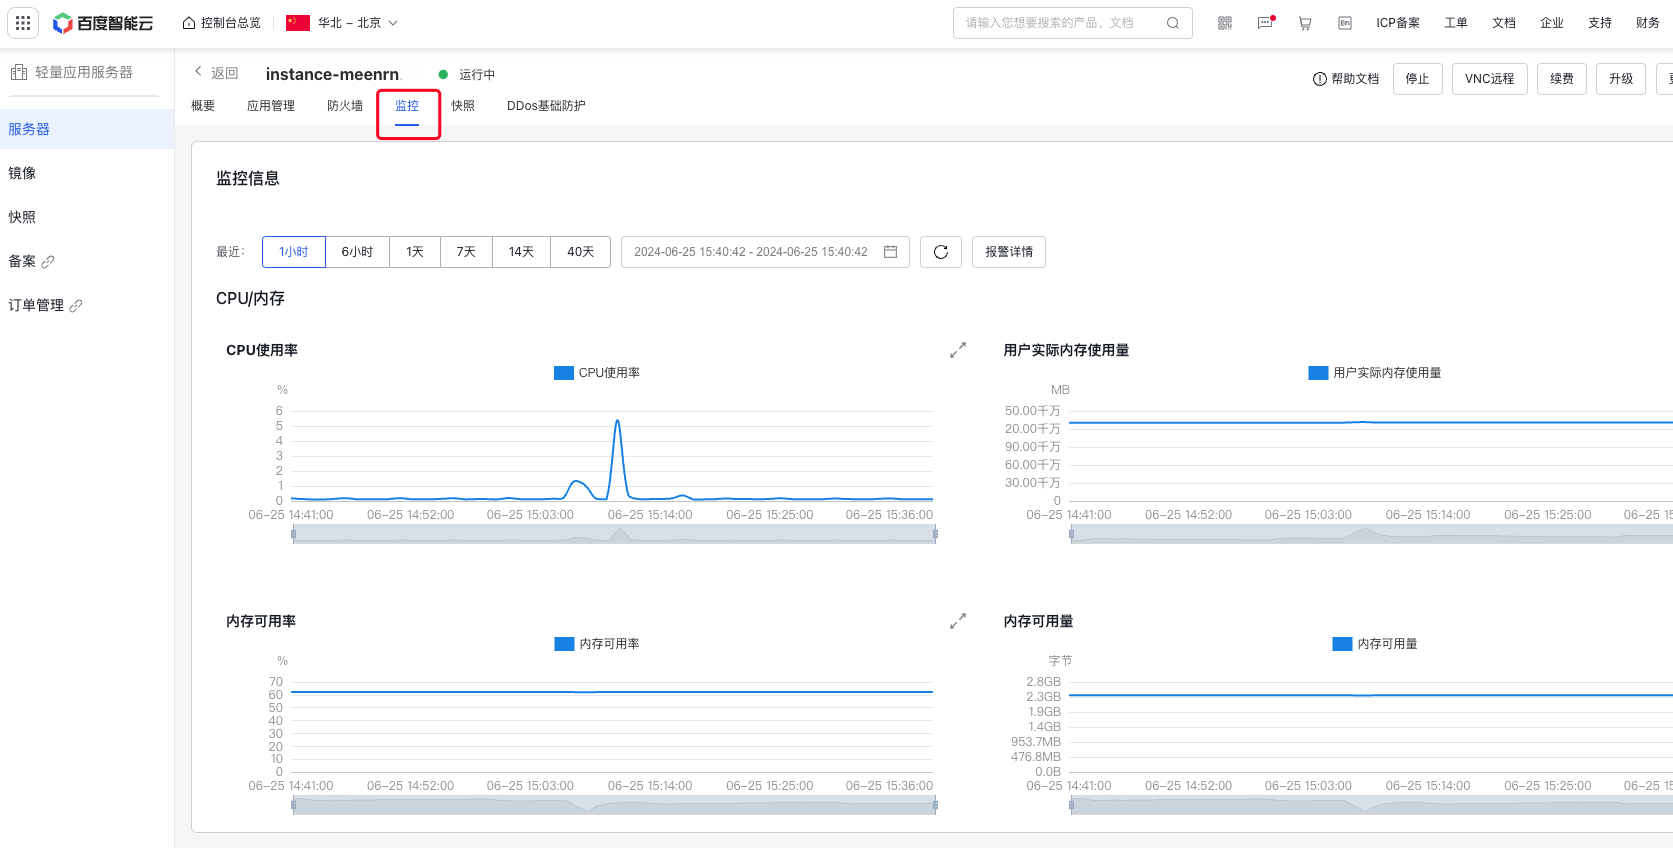Click the back arrow next to 返回
This screenshot has width=1673, height=848.
[x=198, y=72]
